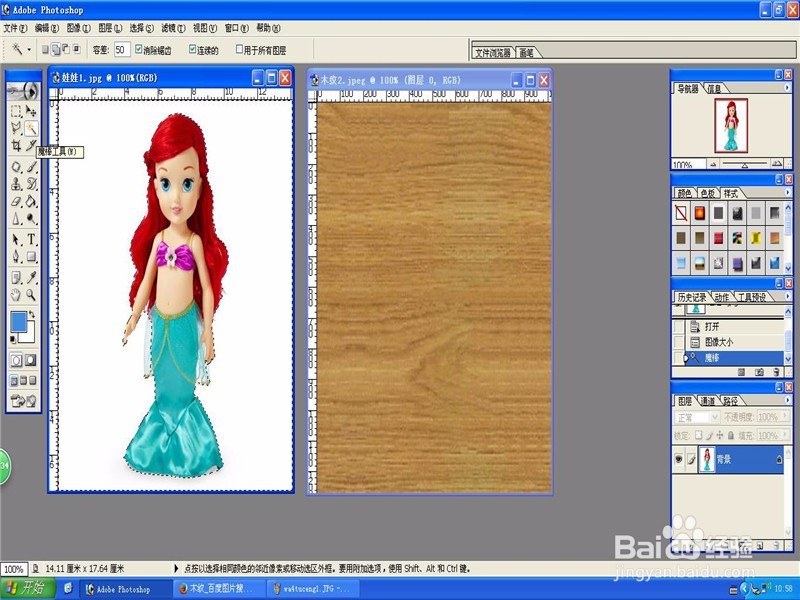Click the Navigator zoom slider
This screenshot has height=600, width=800.
[745, 164]
